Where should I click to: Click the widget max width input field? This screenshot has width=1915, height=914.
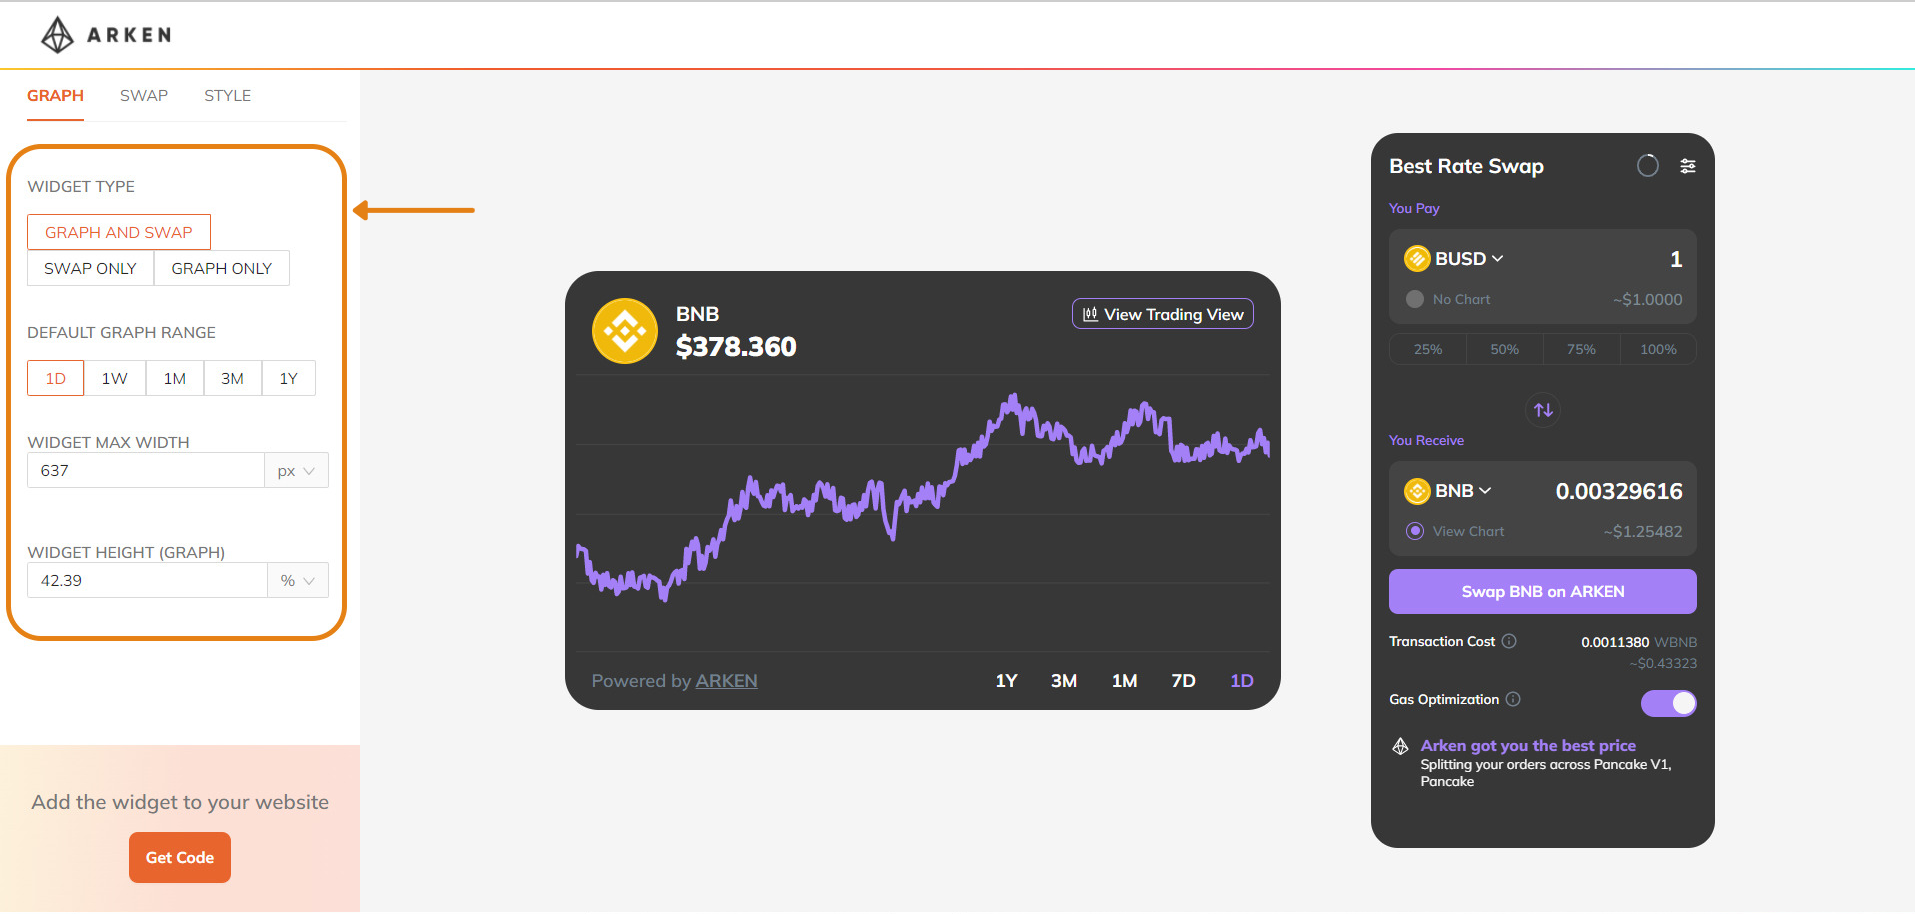[146, 471]
